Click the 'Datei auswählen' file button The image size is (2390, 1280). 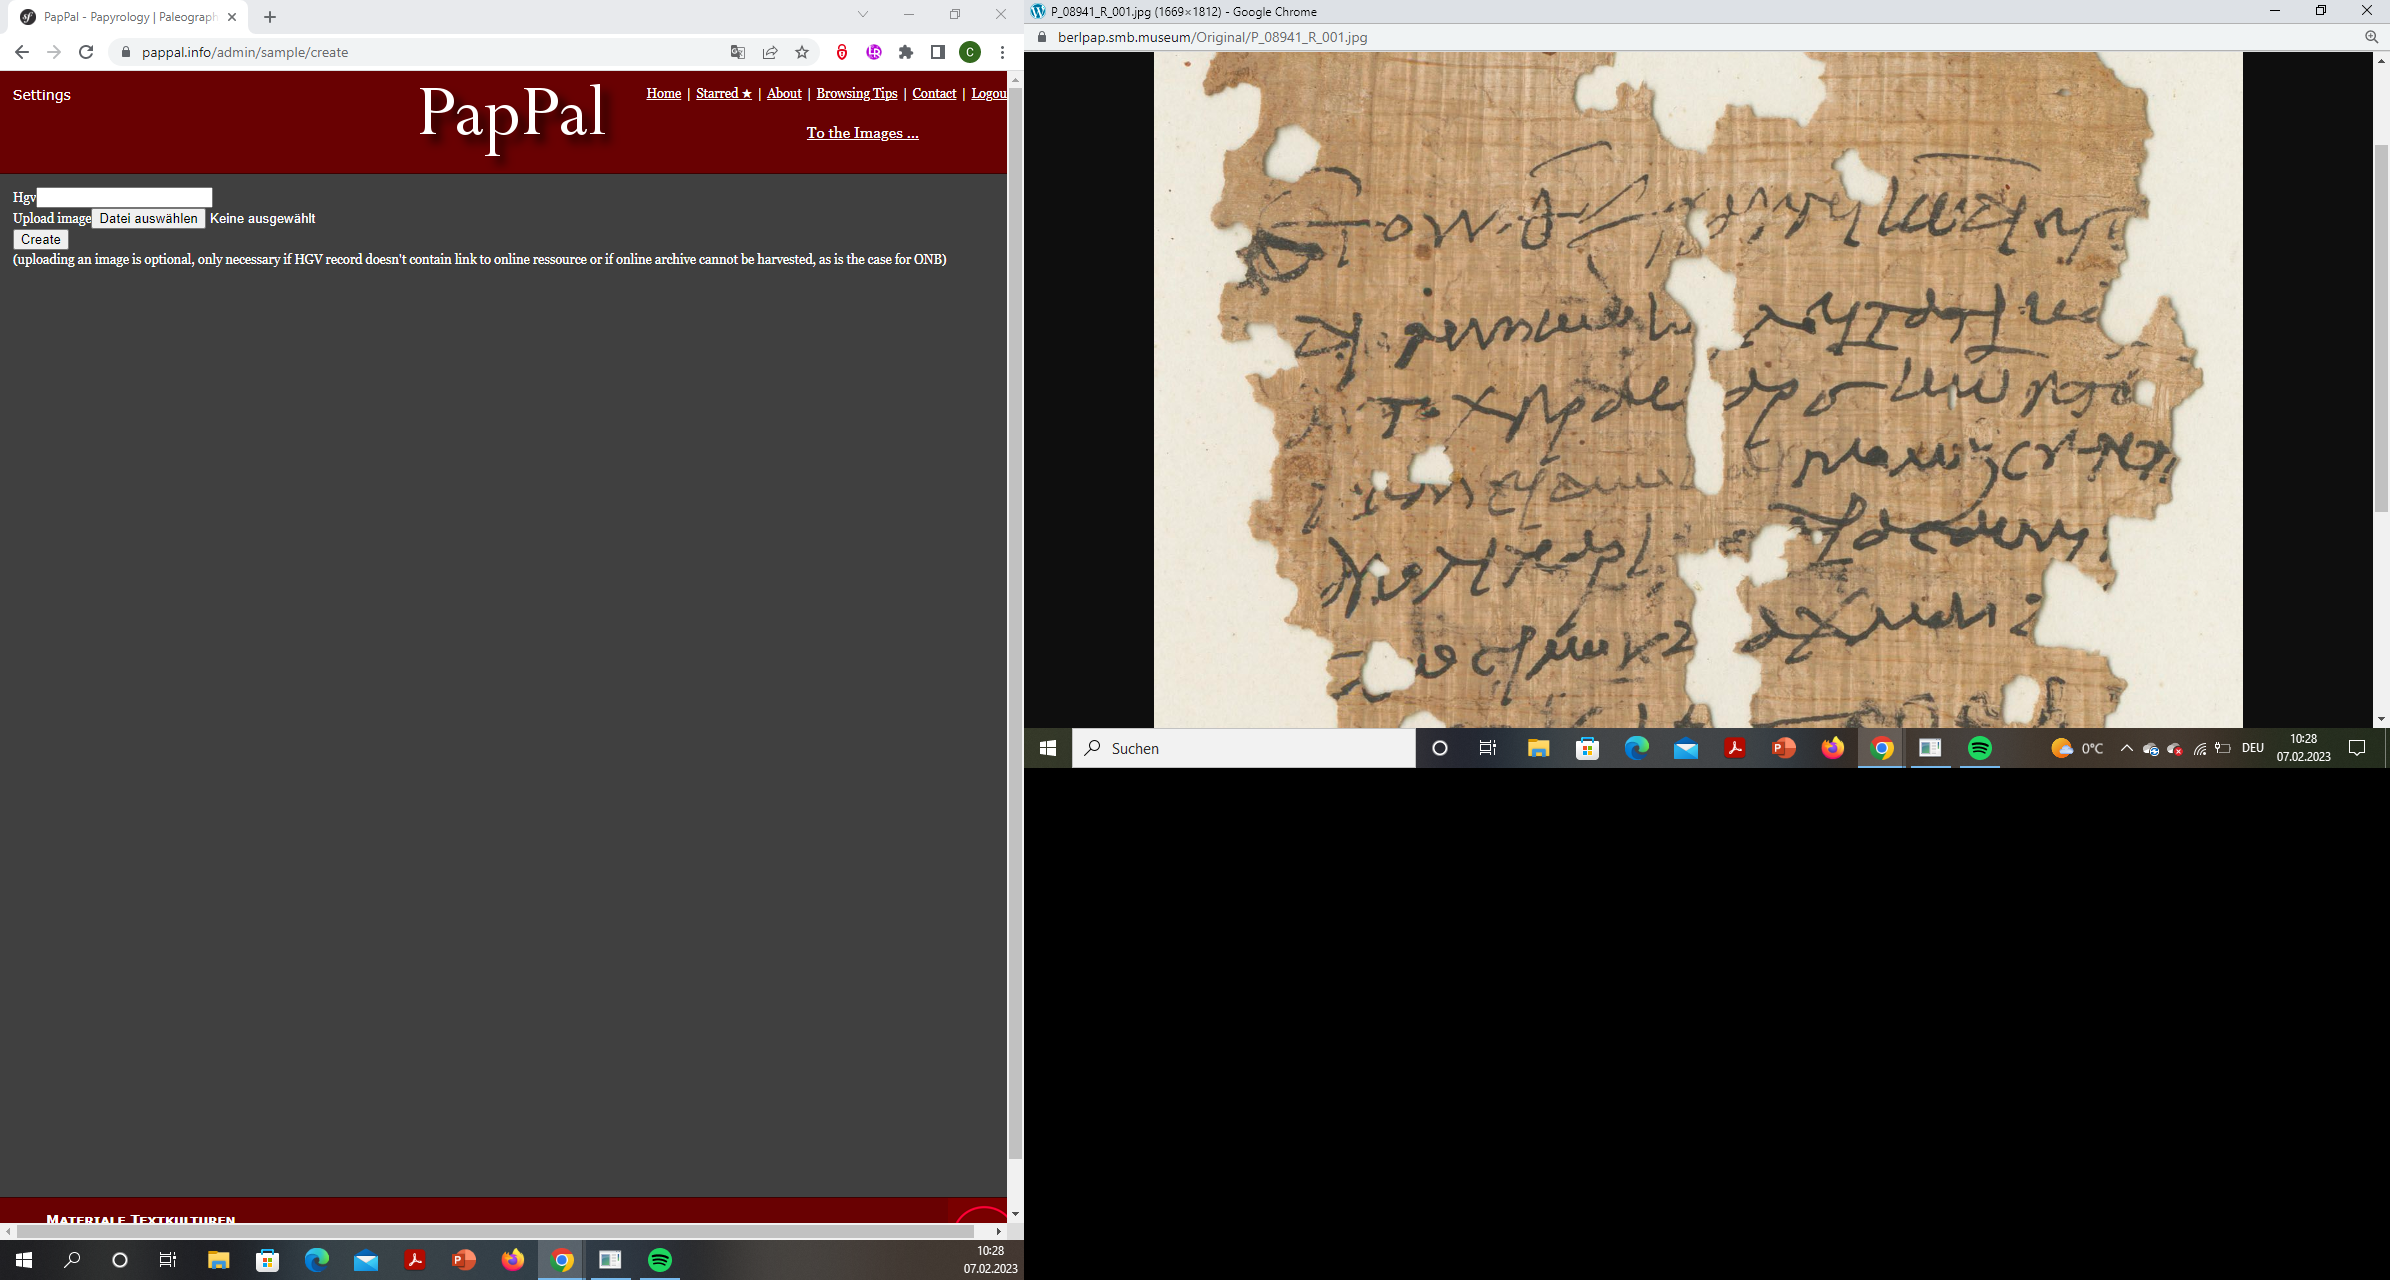pos(149,218)
